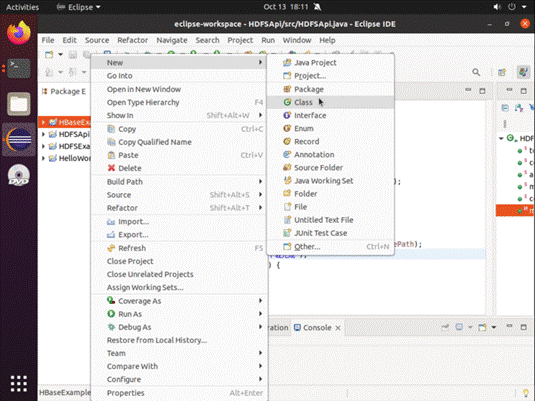This screenshot has width=535, height=401.
Task: Select Untitled Text File entry
Action: pyautogui.click(x=330, y=220)
